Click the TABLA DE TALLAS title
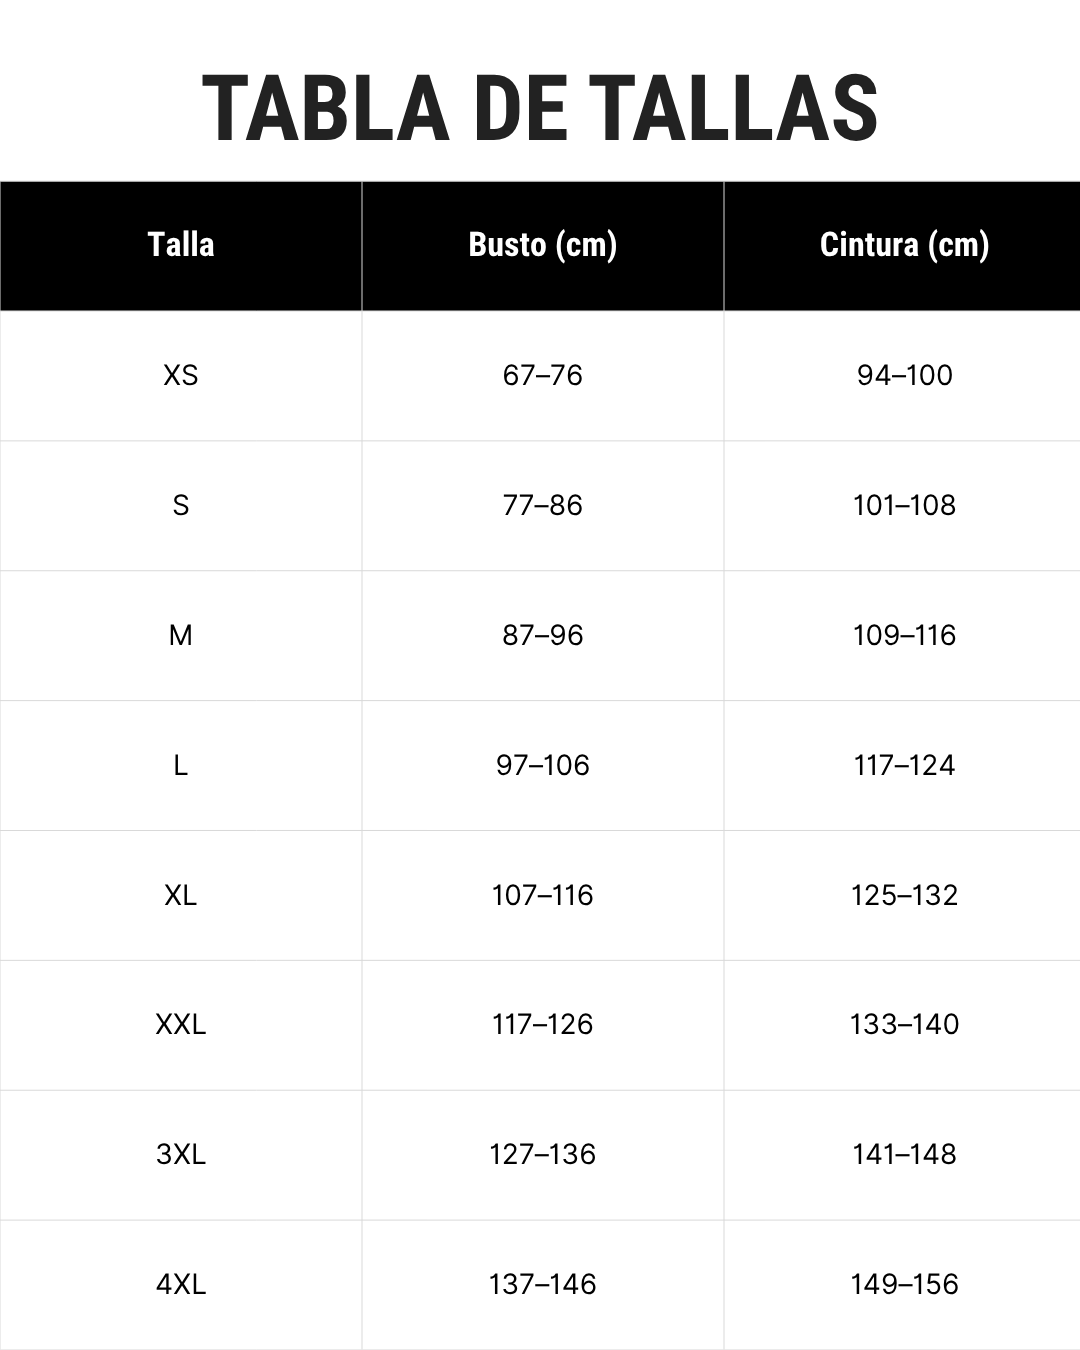This screenshot has height=1350, width=1080. 540,109
